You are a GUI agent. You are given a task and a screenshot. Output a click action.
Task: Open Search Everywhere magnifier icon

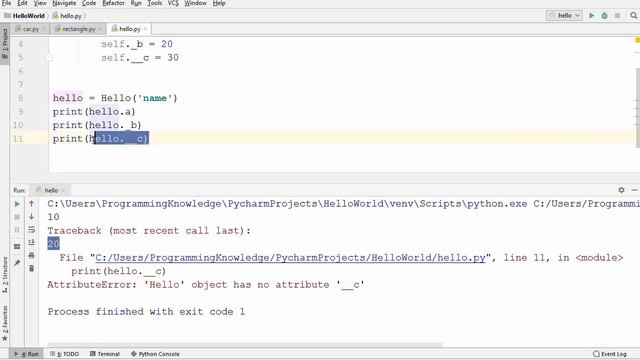point(633,16)
